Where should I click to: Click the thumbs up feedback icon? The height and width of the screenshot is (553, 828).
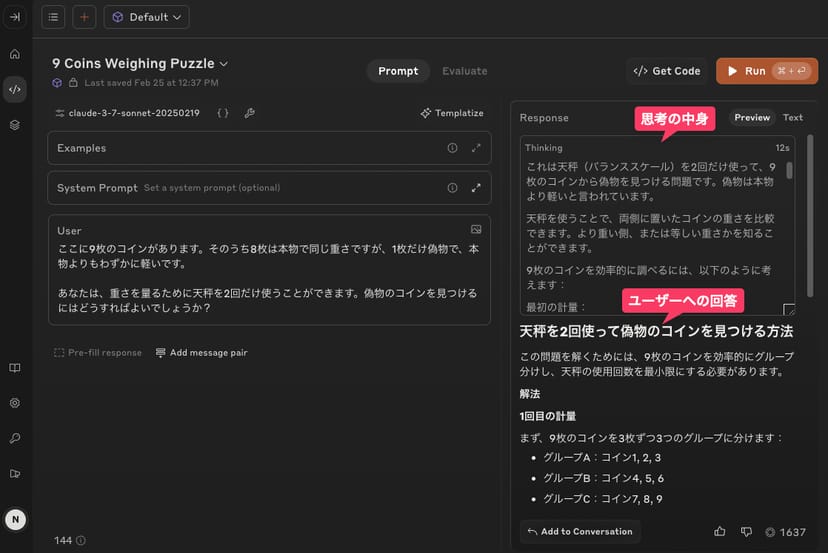click(x=720, y=532)
